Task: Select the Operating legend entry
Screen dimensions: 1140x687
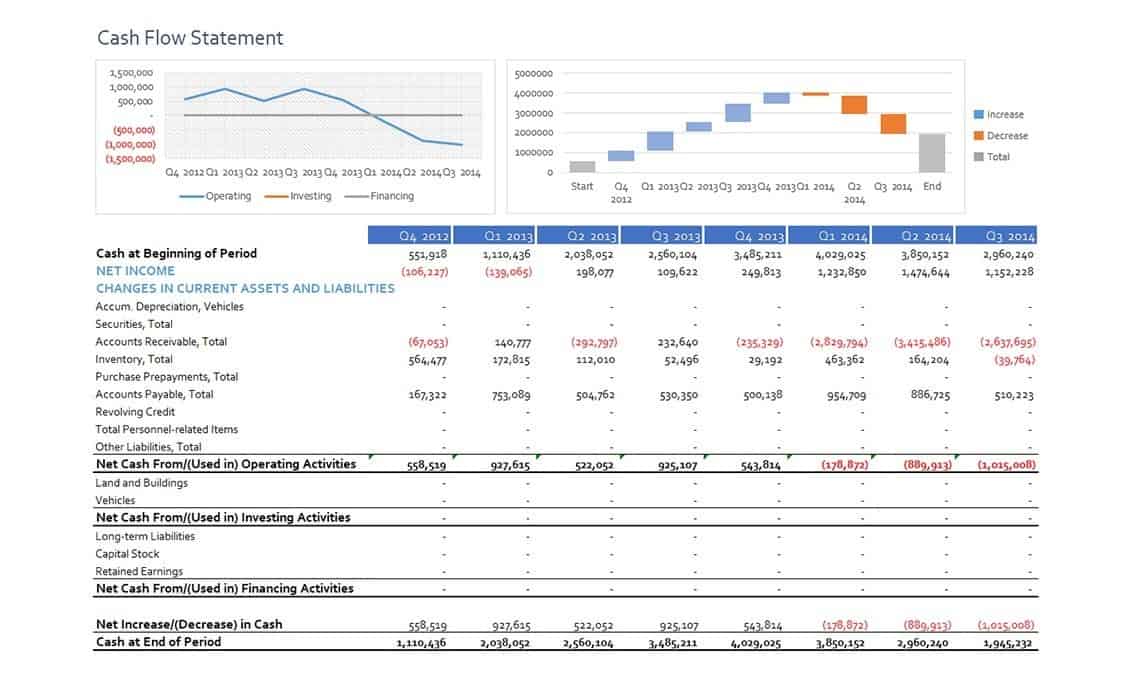Action: click(215, 196)
